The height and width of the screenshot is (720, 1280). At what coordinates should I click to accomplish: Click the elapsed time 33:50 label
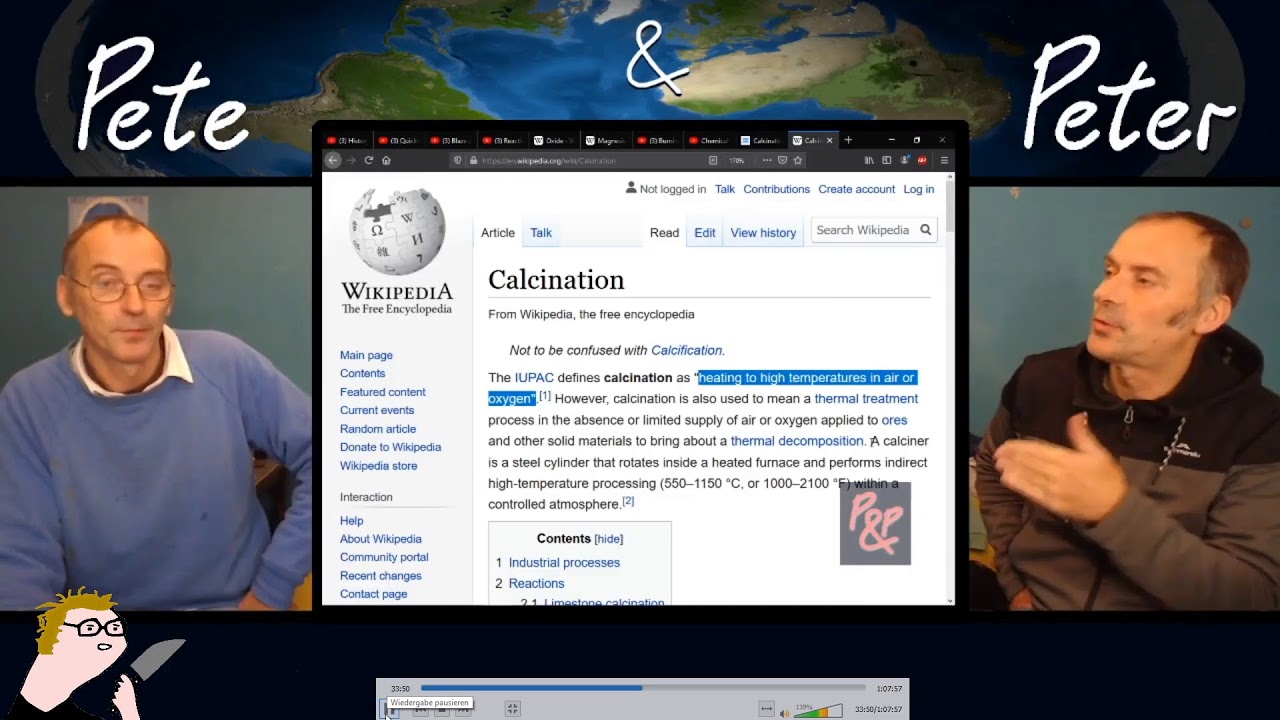(x=400, y=689)
